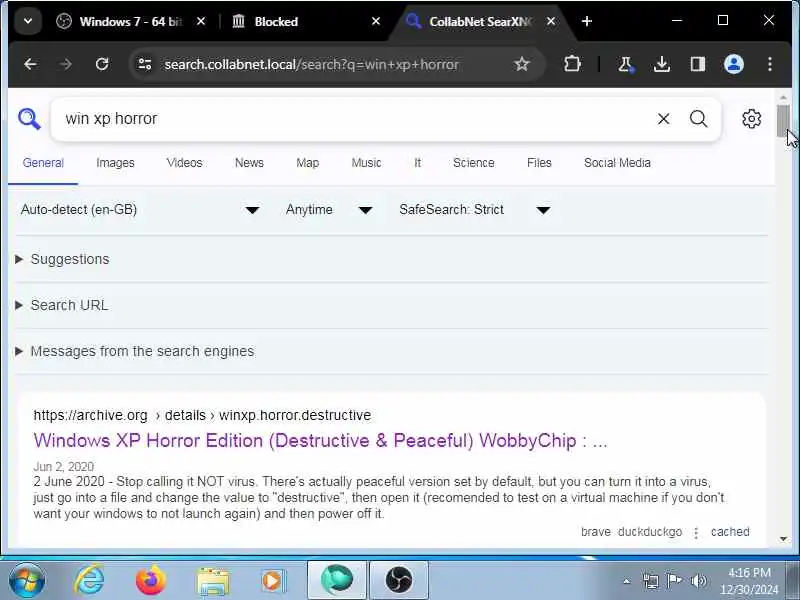
Task: Open Windows Explorer folder from taskbar
Action: click(x=212, y=580)
